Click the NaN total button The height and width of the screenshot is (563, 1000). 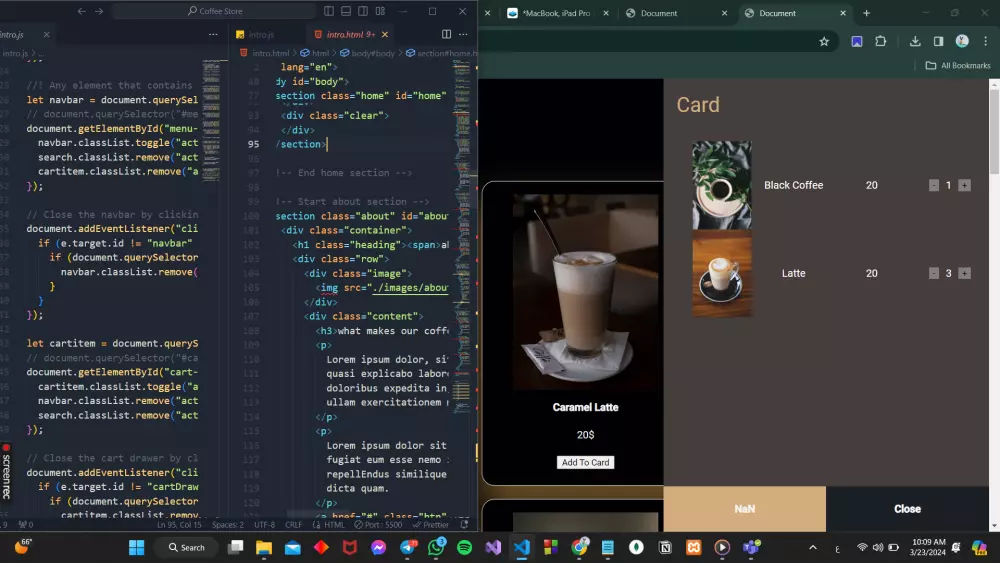click(x=744, y=509)
